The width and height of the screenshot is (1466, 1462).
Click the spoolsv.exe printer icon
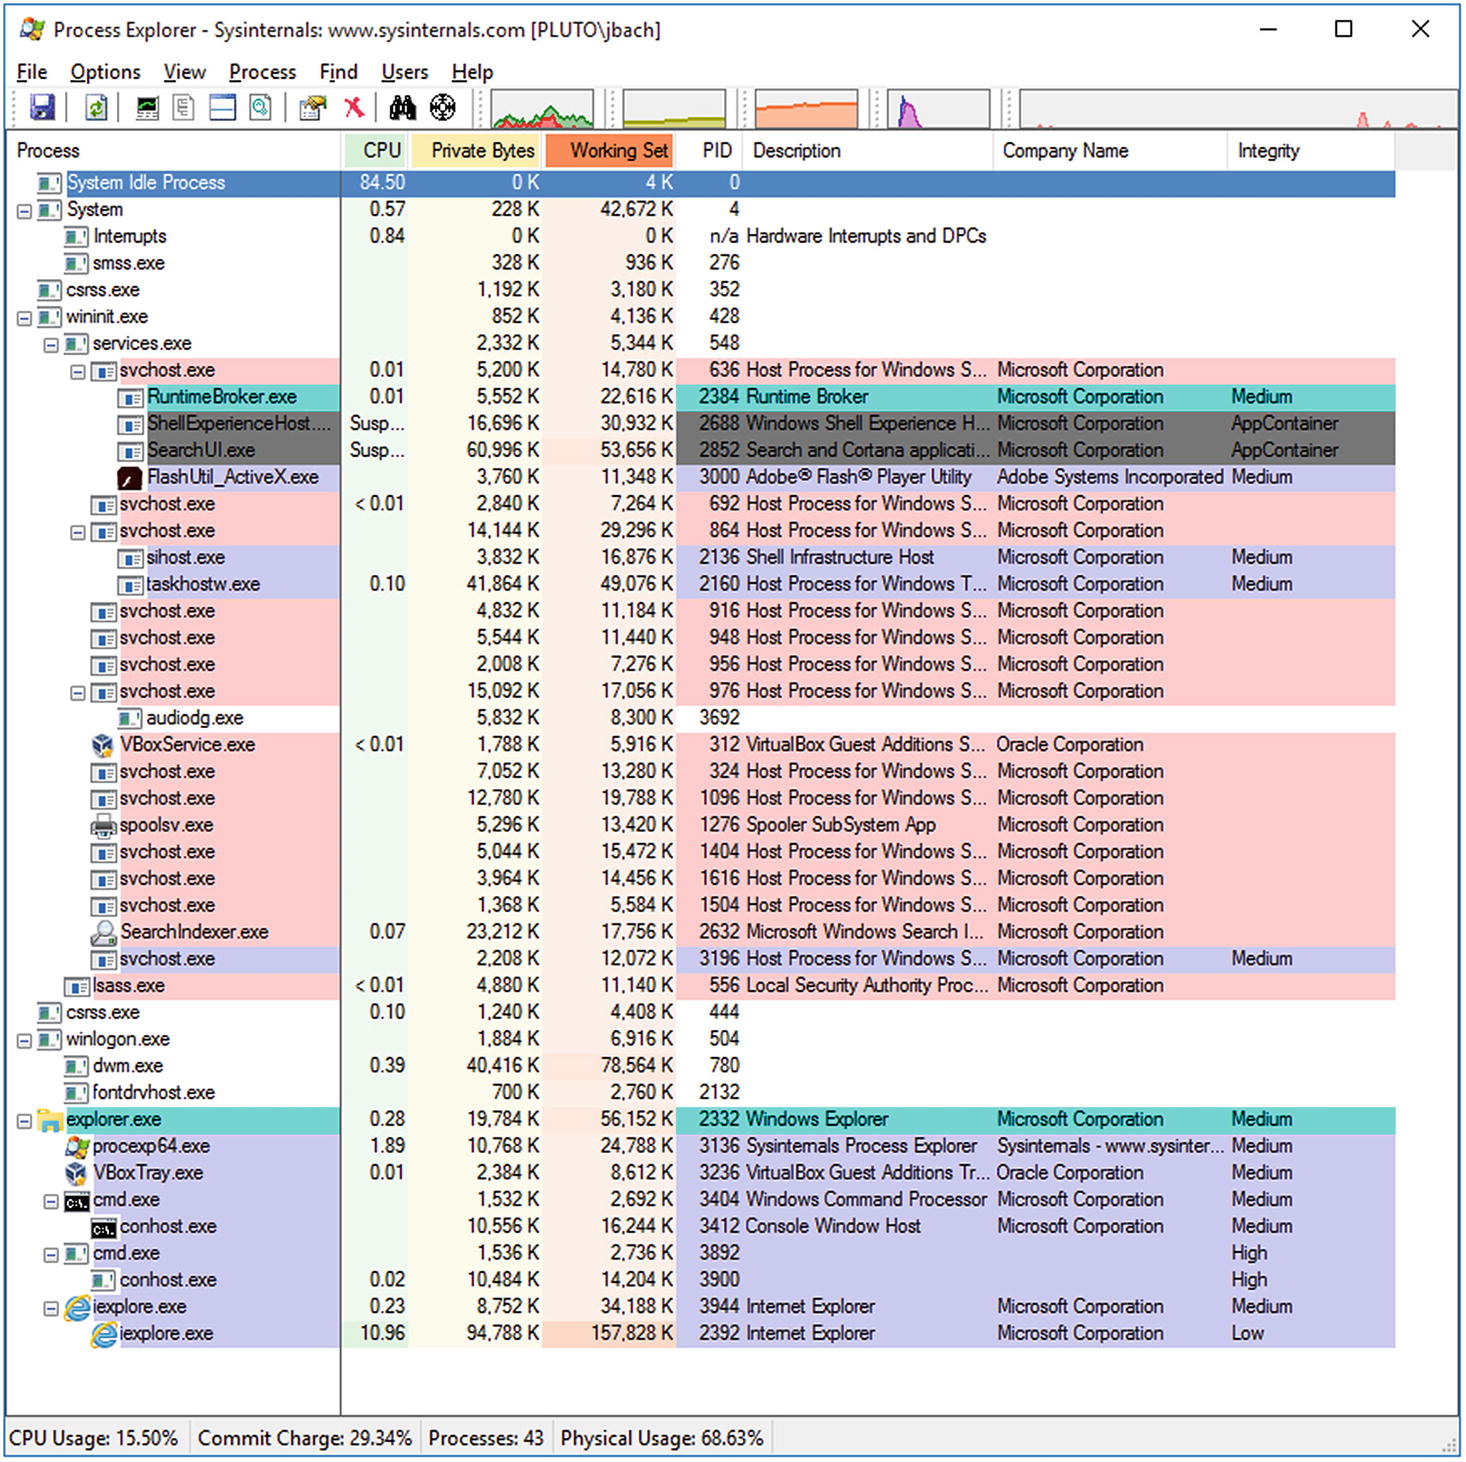pyautogui.click(x=103, y=826)
